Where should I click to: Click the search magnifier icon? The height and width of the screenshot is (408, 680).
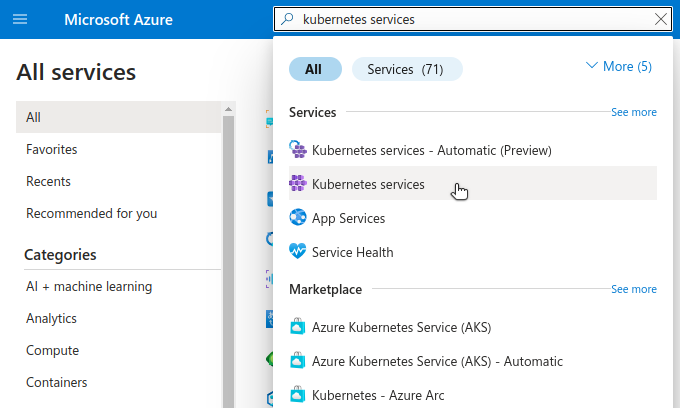point(288,19)
